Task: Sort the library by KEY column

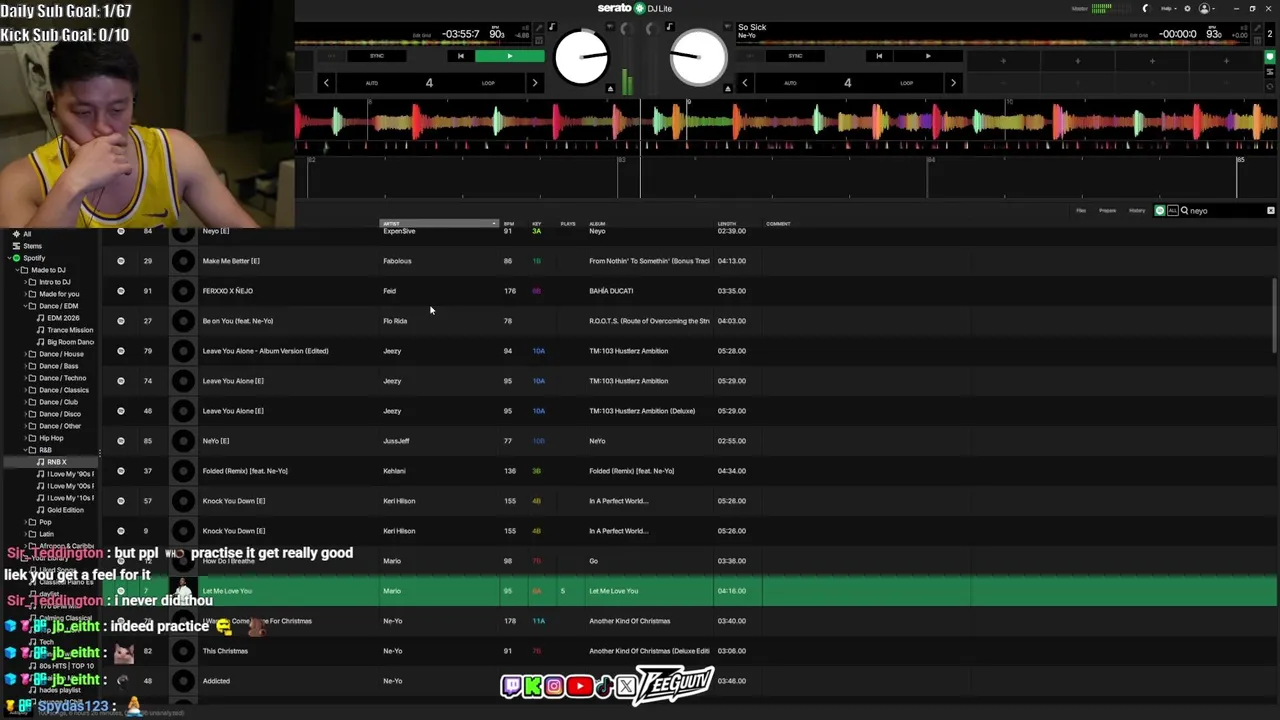Action: (x=537, y=223)
